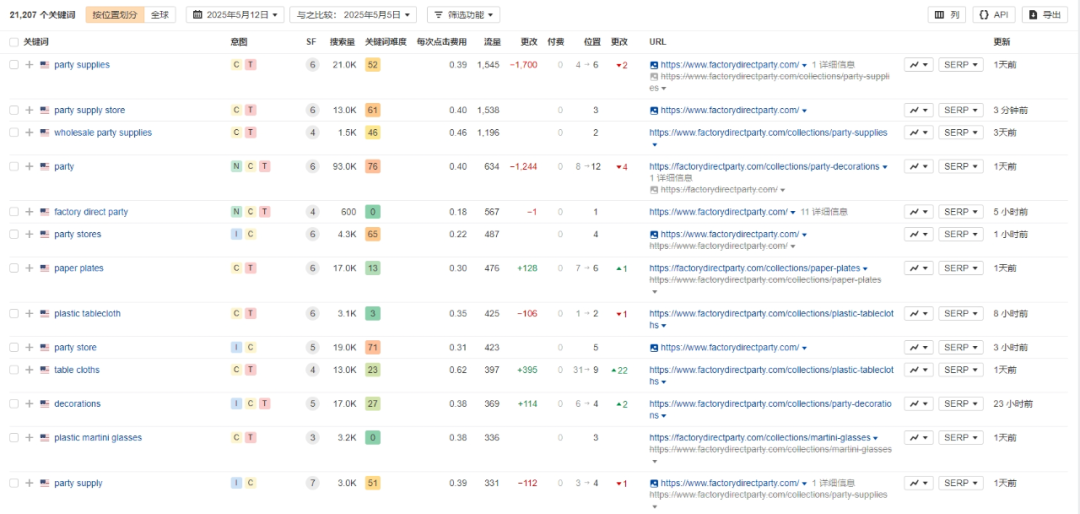Click the plus icon beside 'party supplies'

point(29,65)
